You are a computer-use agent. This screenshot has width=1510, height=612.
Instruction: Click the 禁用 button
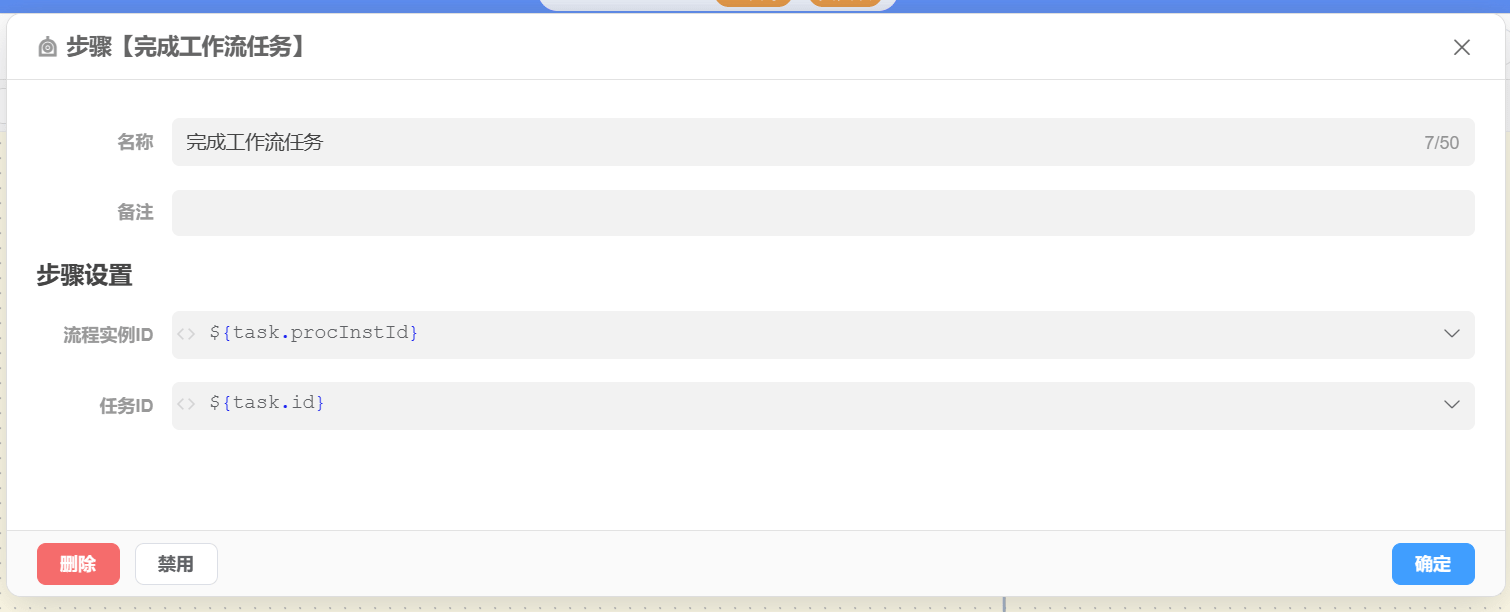[x=176, y=564]
